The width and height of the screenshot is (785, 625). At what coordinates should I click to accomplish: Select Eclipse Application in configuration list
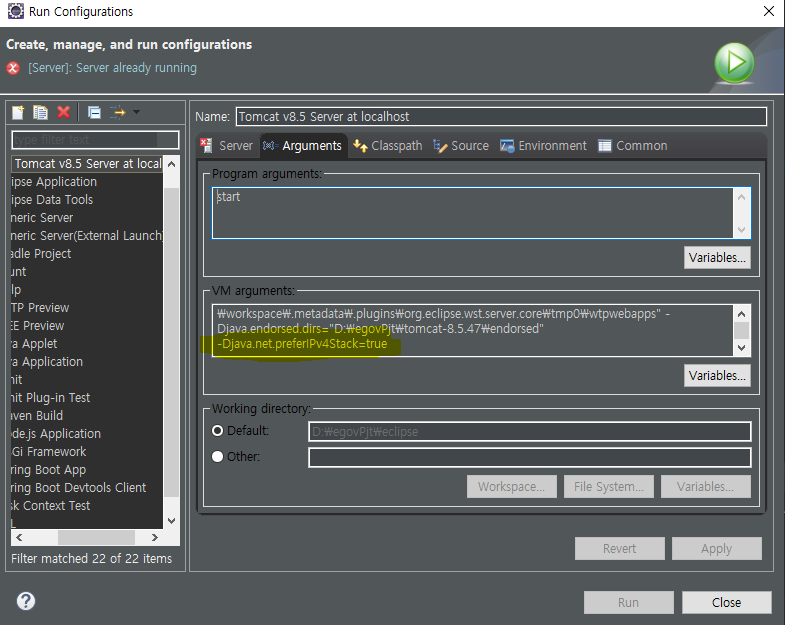click(x=54, y=182)
